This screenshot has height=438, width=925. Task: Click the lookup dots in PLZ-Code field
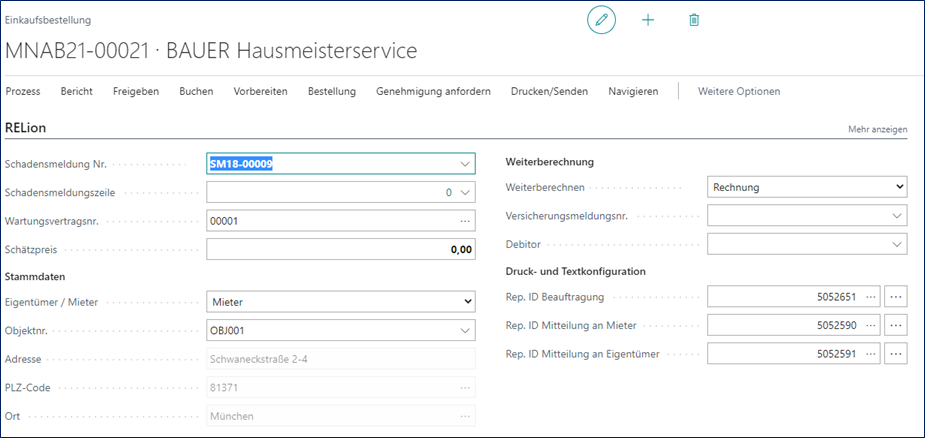pyautogui.click(x=465, y=387)
